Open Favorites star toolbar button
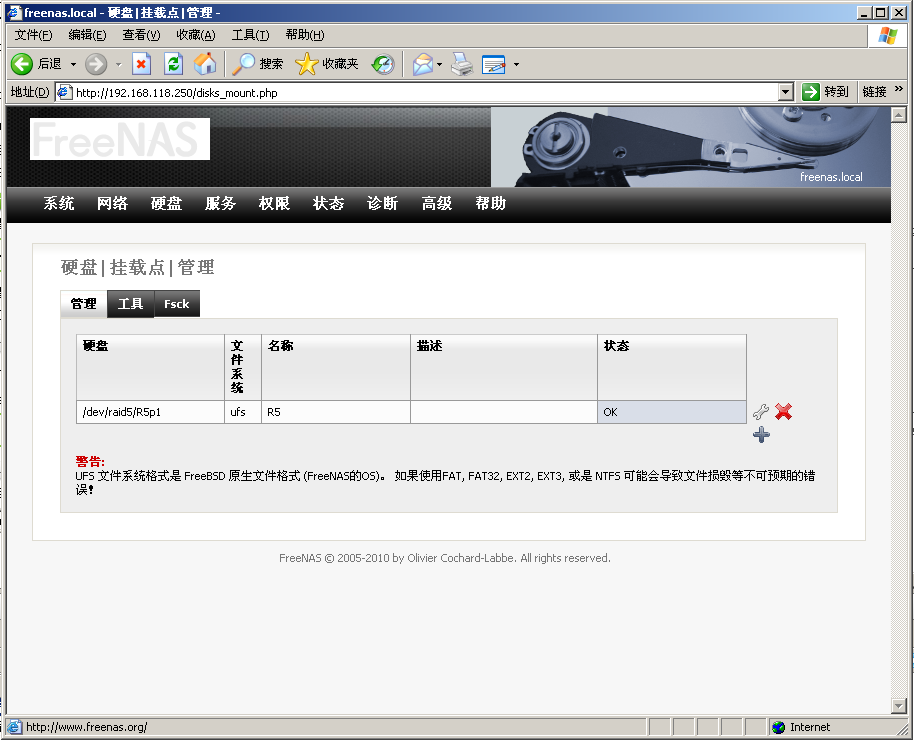The width and height of the screenshot is (914, 740). (x=326, y=64)
